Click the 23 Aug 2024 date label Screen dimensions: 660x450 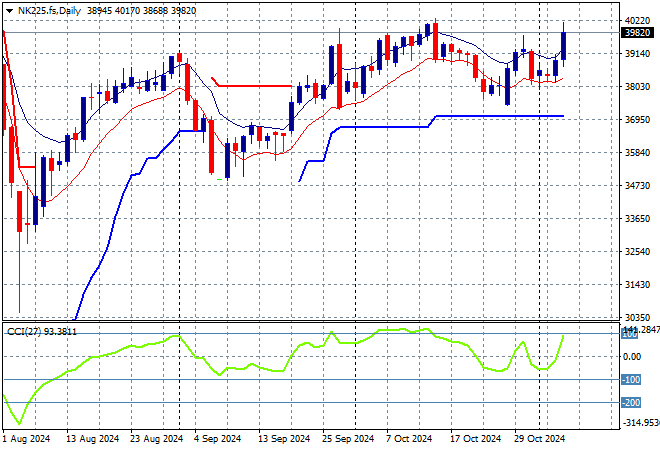(157, 439)
